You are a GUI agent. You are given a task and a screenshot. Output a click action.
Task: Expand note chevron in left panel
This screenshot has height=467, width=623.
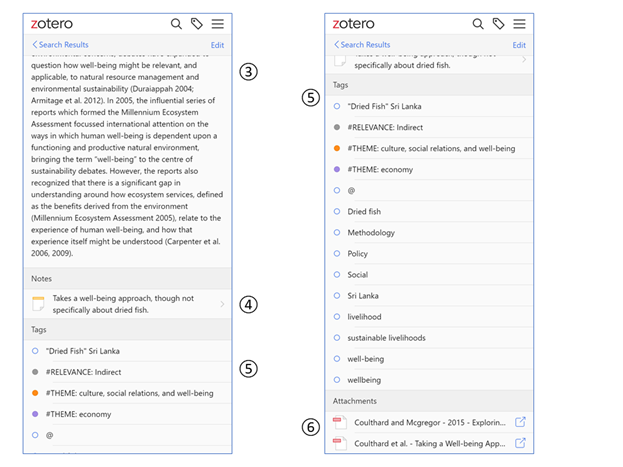click(222, 304)
